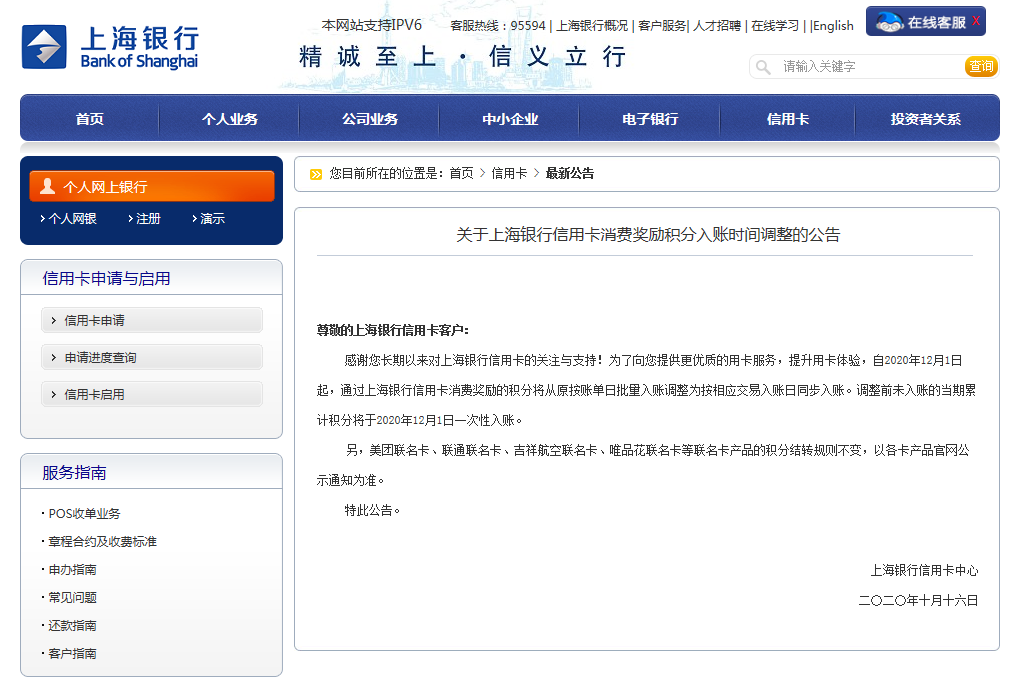Click 信用卡 in the breadcrumb
The image size is (1014, 688).
(509, 173)
